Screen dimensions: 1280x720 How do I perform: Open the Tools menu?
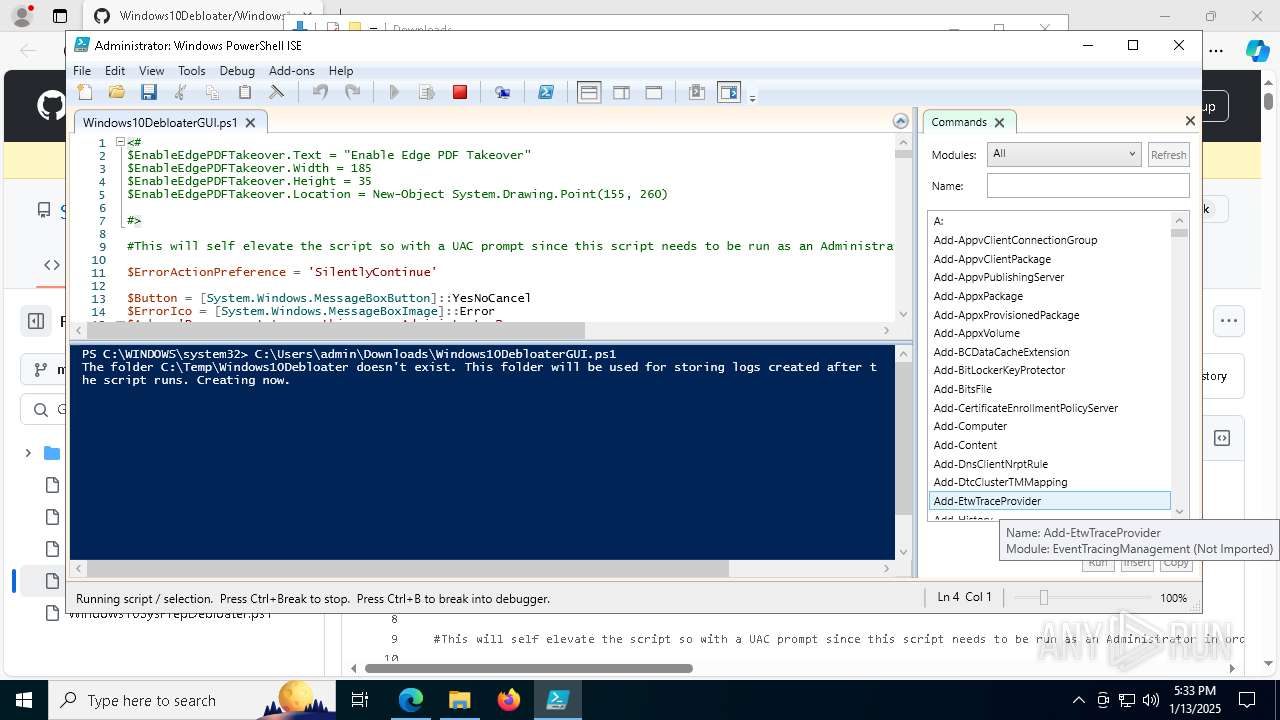[x=191, y=71]
